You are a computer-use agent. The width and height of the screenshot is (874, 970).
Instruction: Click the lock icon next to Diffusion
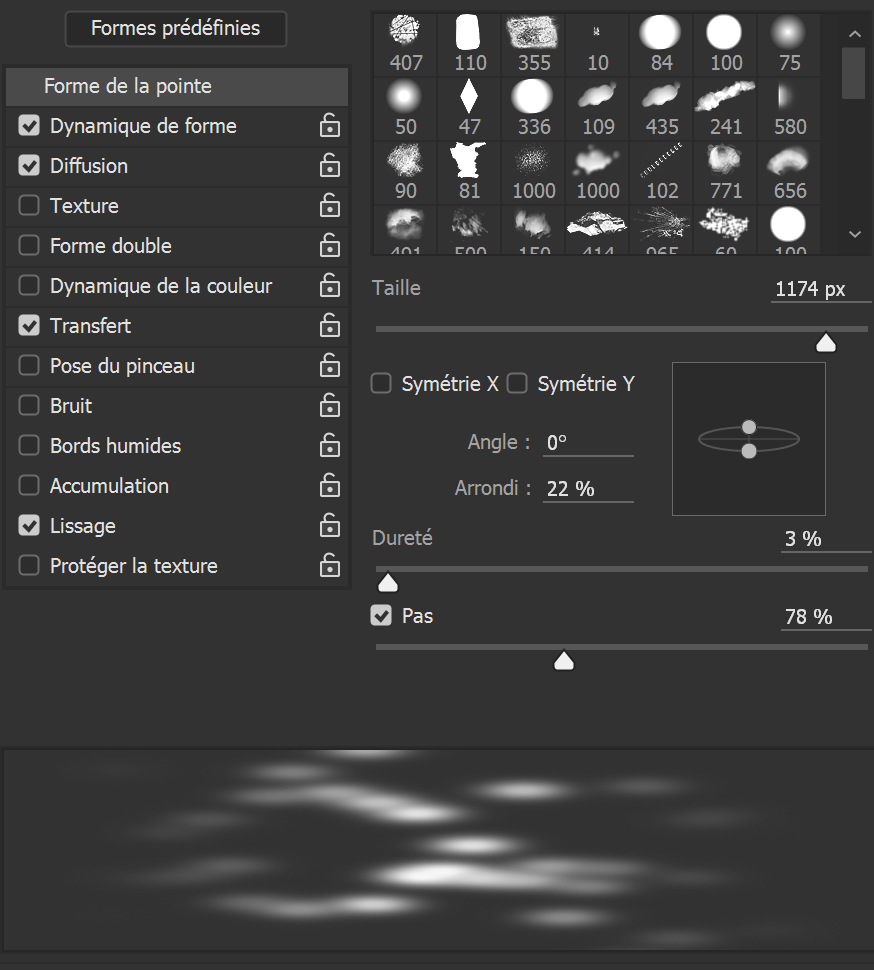[329, 166]
